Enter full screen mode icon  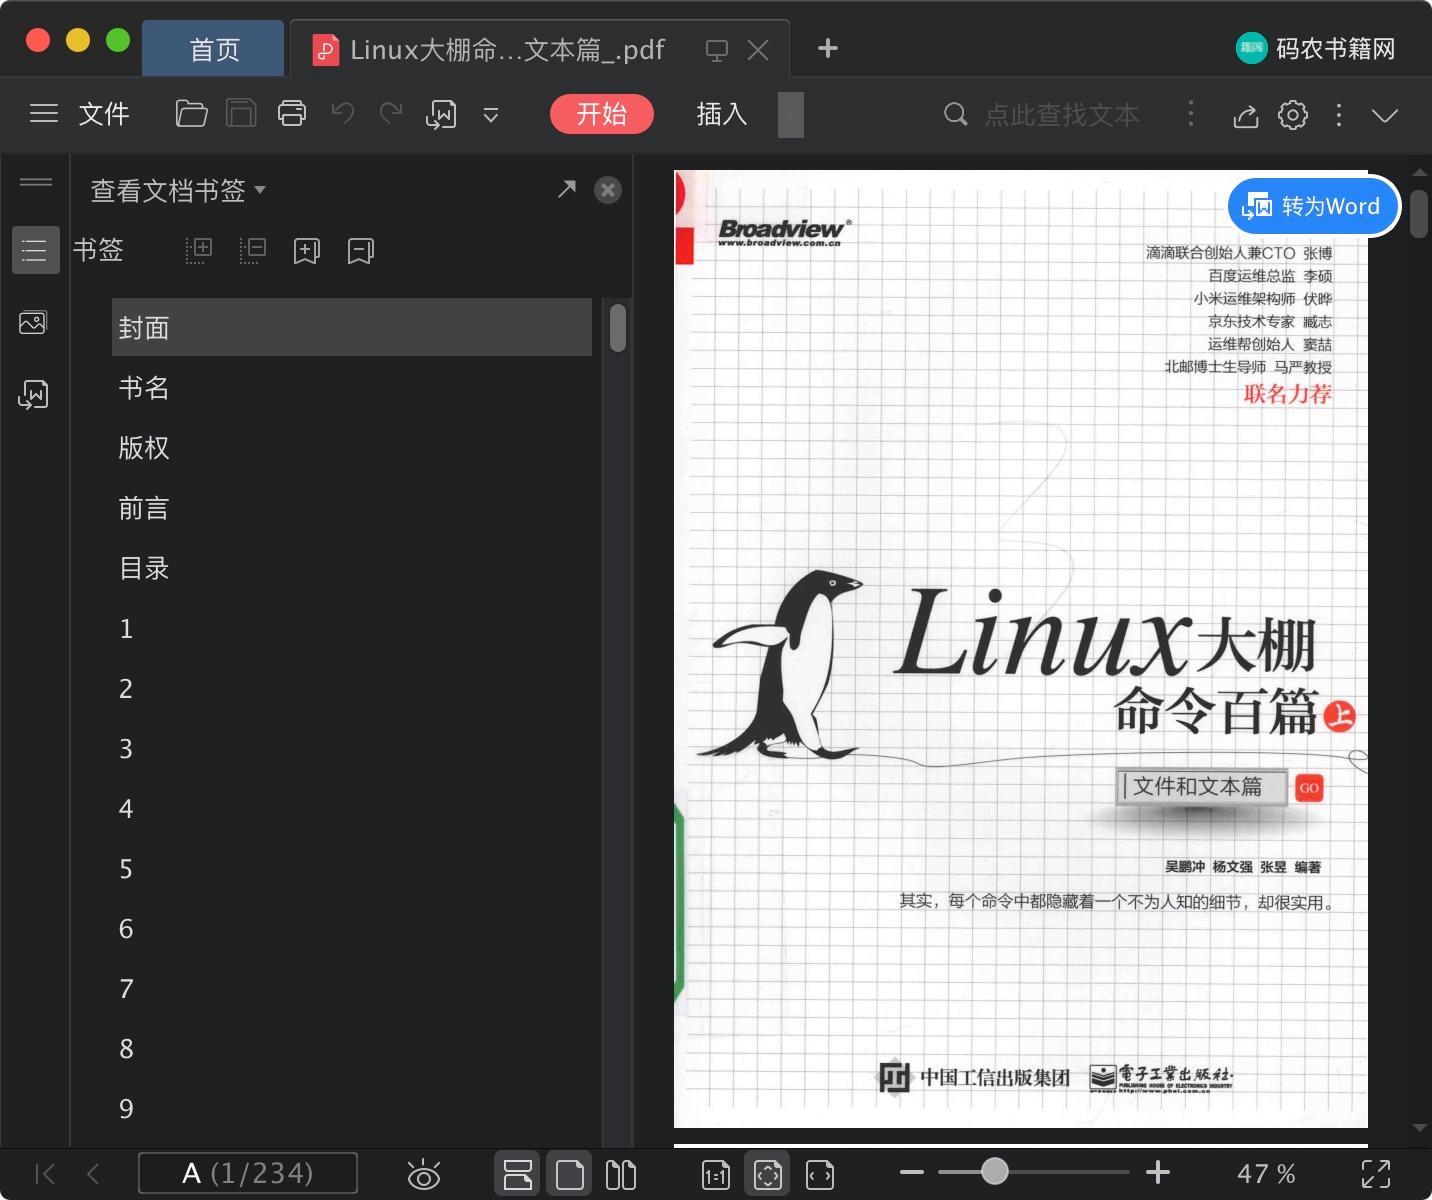[x=1376, y=1174]
